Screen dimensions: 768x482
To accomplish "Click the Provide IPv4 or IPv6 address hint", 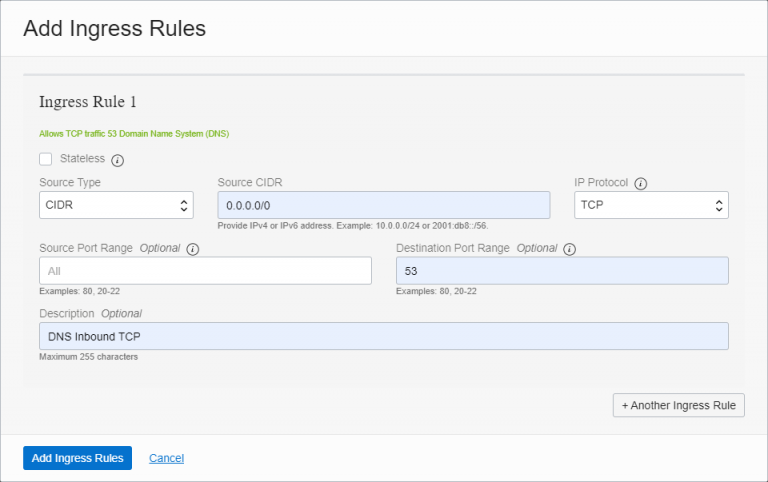I will [x=352, y=226].
